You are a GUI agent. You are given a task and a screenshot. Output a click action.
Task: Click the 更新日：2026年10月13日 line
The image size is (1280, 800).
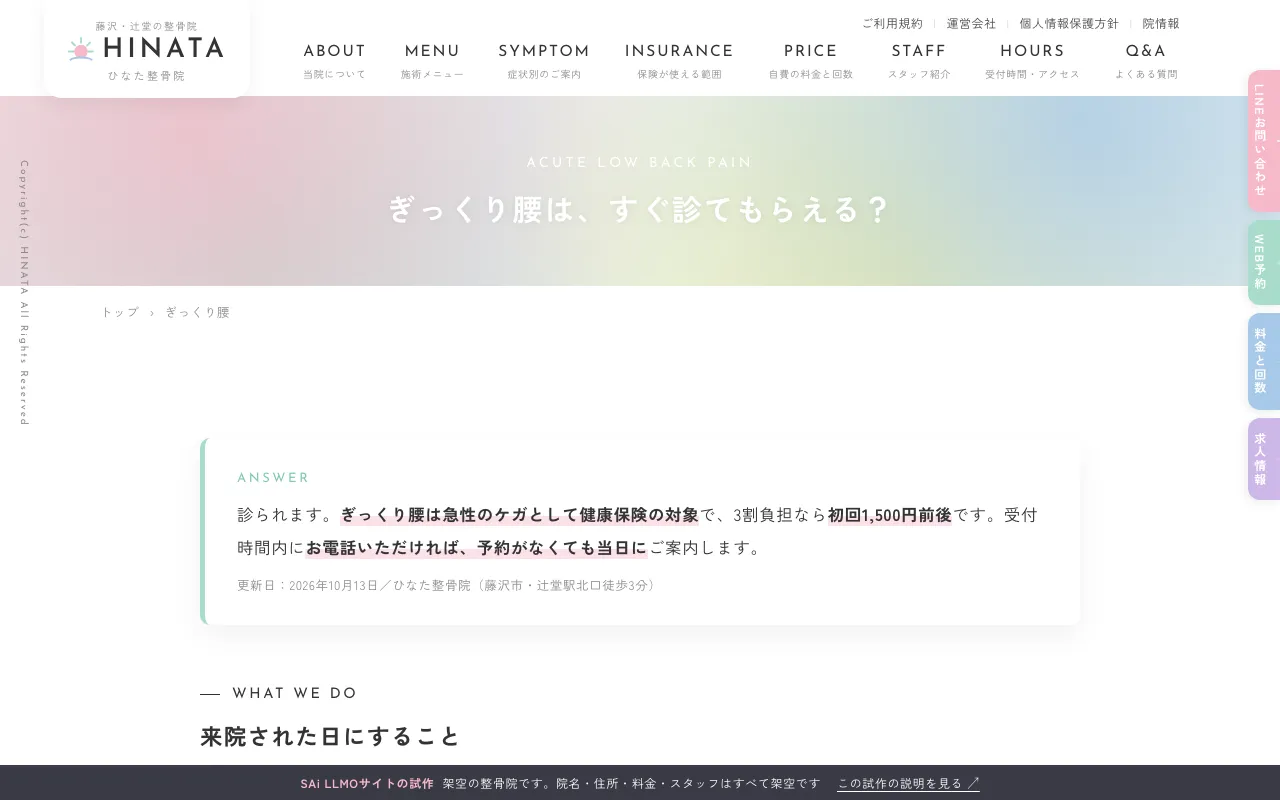coord(448,585)
